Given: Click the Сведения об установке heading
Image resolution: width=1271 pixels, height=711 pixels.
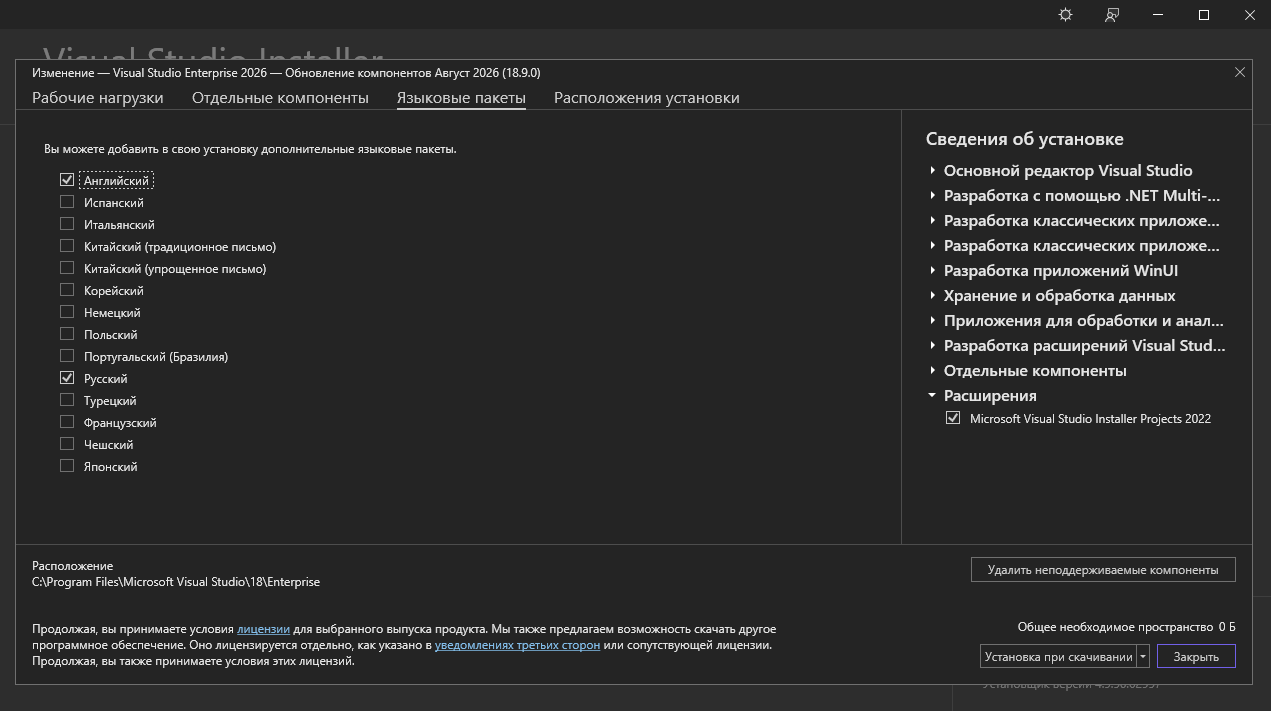Looking at the screenshot, I should [1025, 139].
